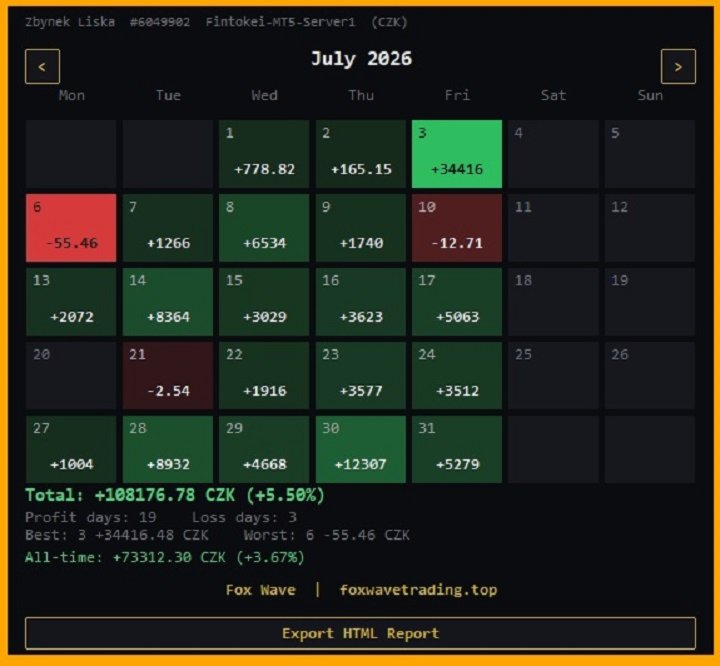The height and width of the screenshot is (666, 720).
Task: Select July 17 cell showing +5063
Action: [x=457, y=302]
